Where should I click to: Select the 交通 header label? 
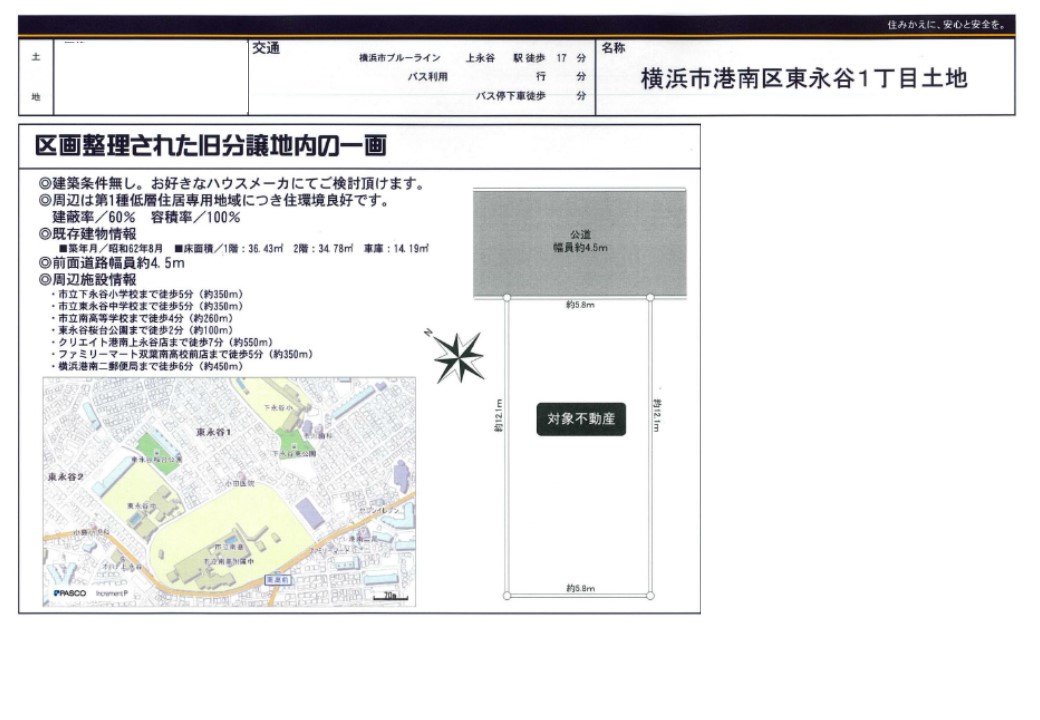266,48
